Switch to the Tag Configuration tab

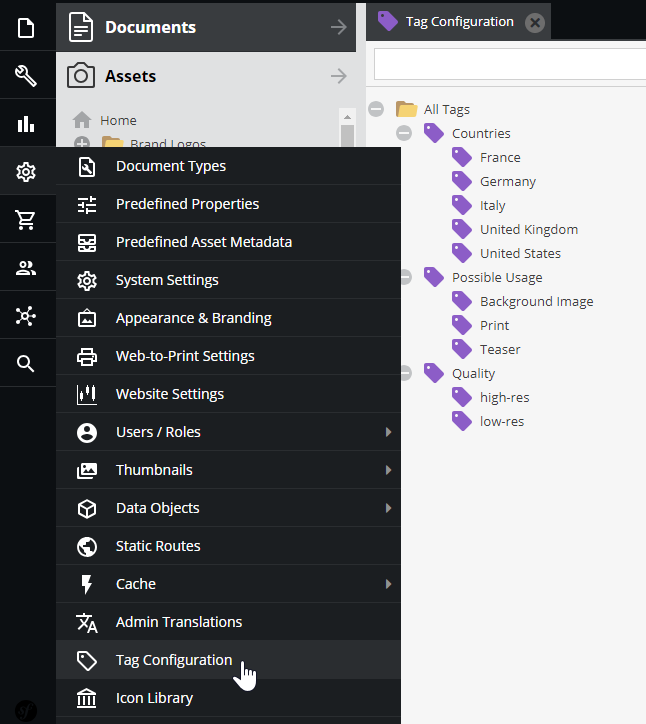tap(458, 22)
